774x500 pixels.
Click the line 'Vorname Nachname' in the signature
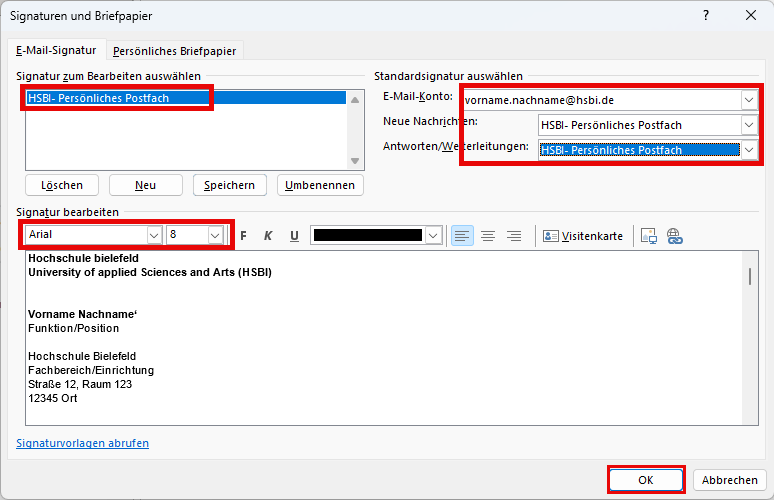tap(82, 314)
